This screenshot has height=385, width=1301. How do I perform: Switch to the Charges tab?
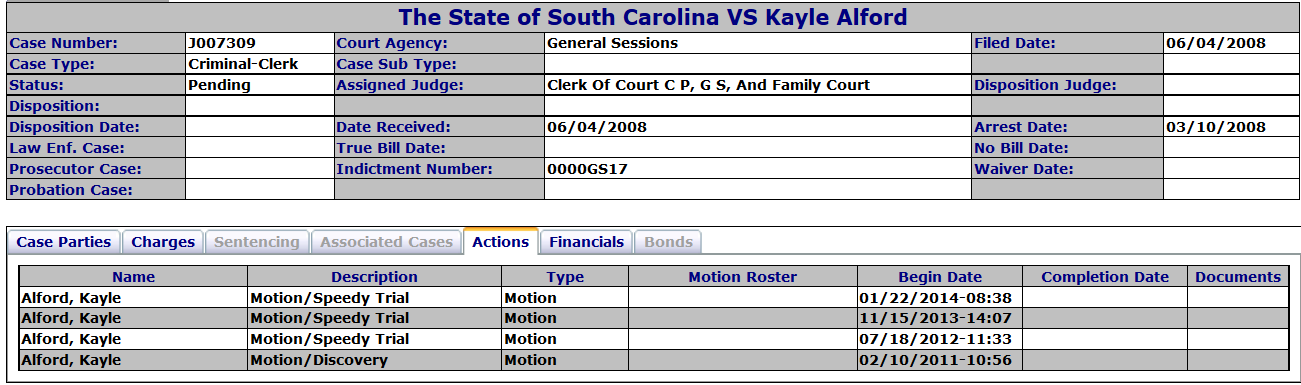click(163, 242)
